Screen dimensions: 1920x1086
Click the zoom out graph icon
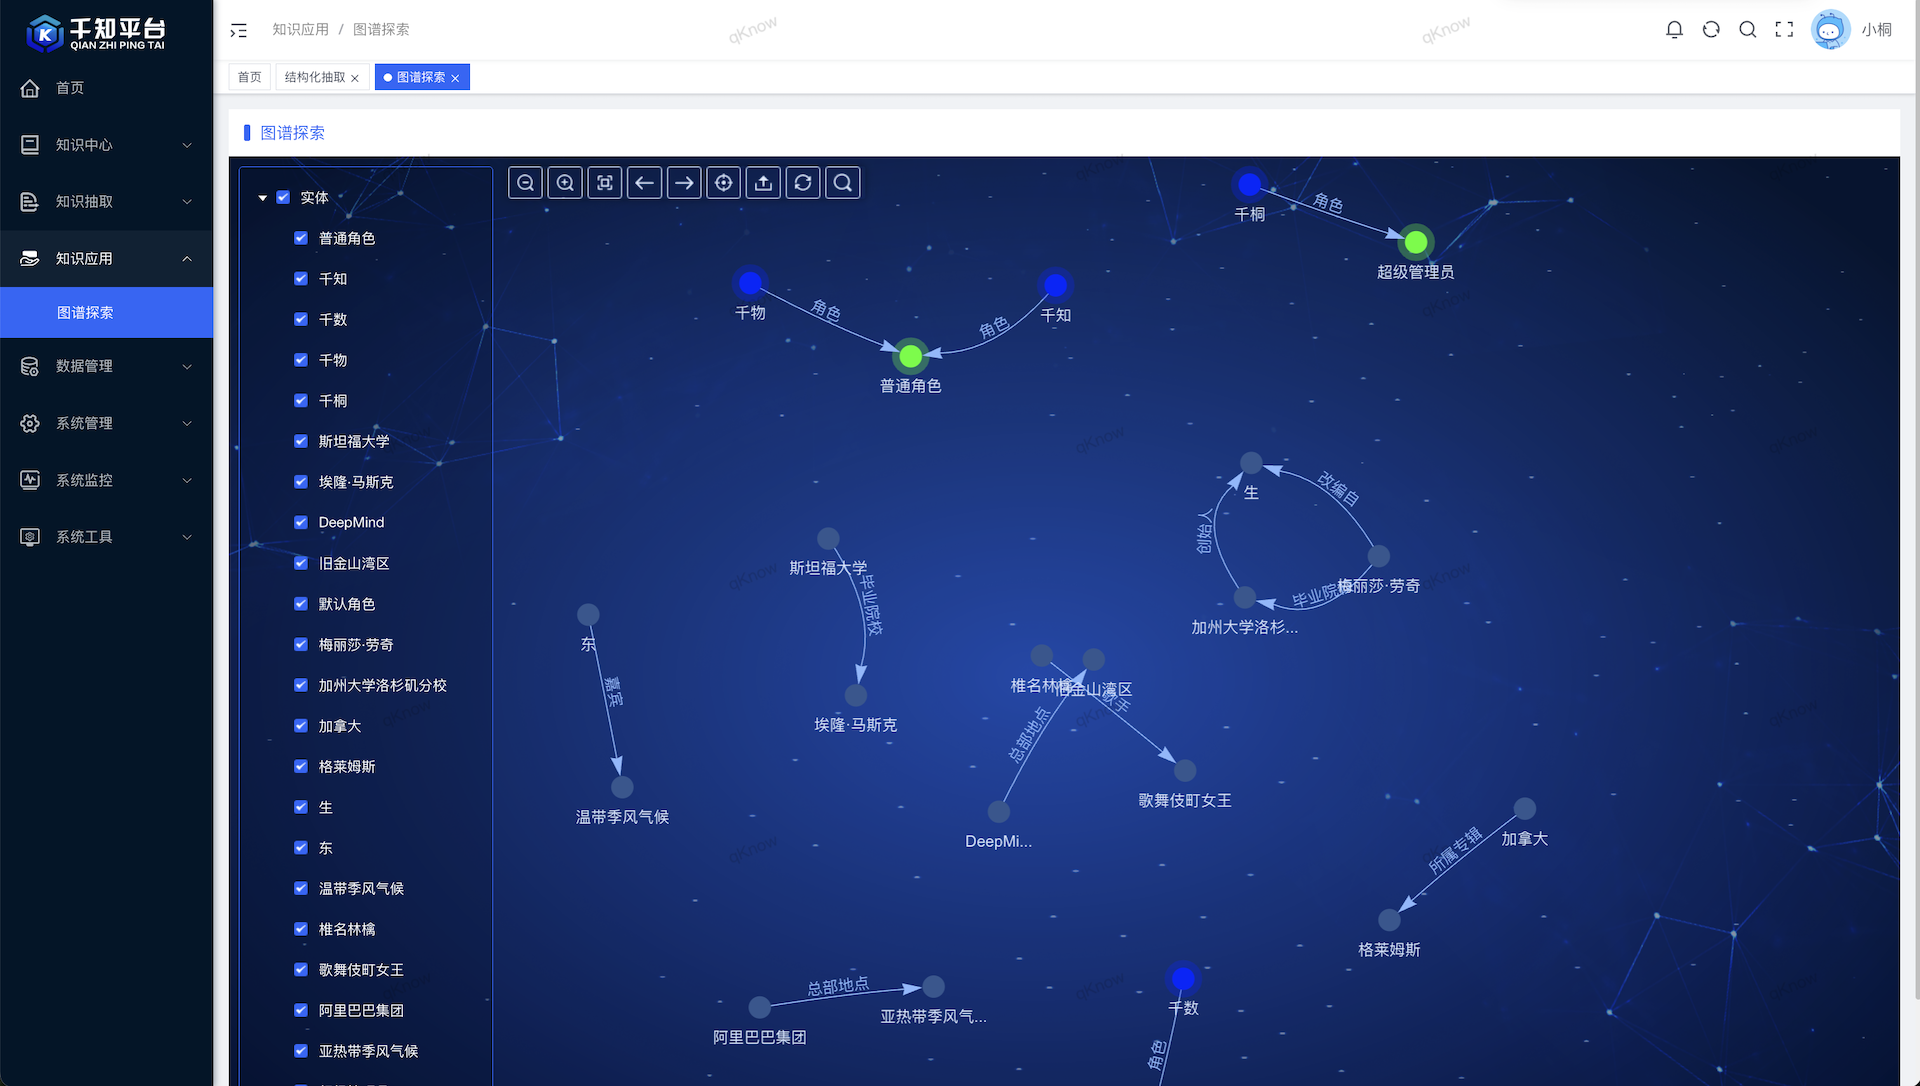click(x=526, y=183)
